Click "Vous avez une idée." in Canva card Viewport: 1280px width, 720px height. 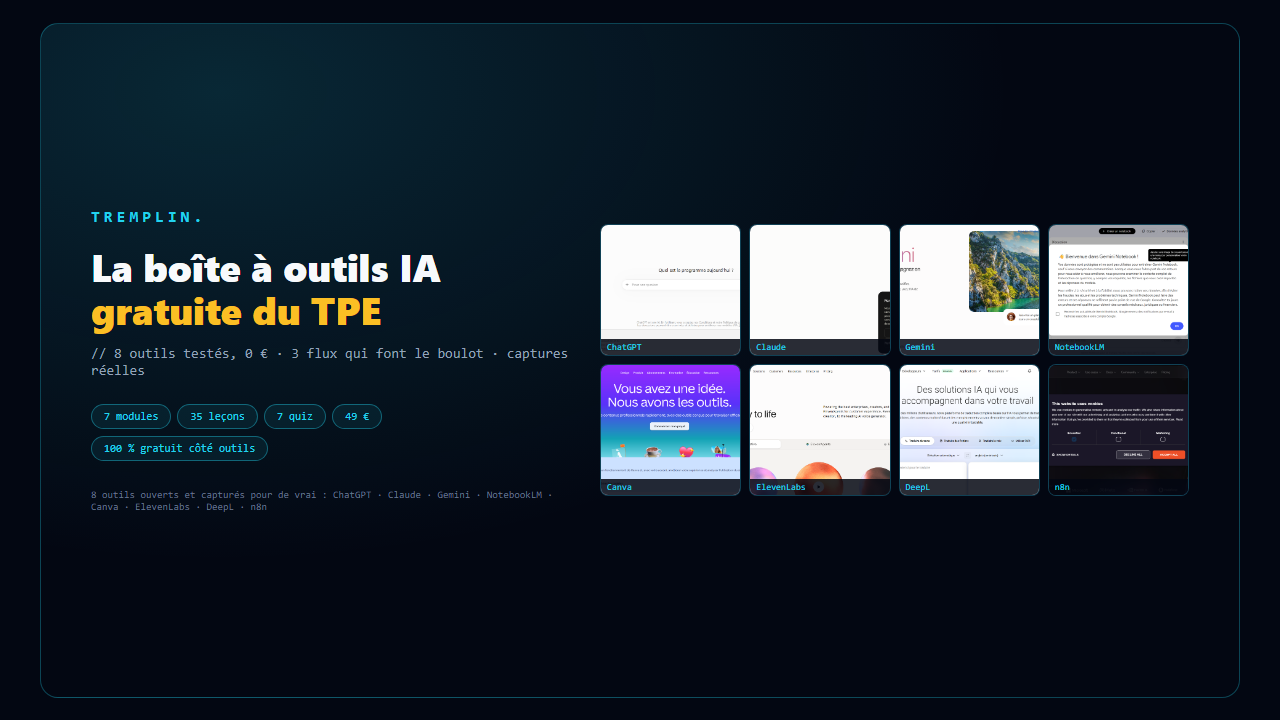coord(670,389)
